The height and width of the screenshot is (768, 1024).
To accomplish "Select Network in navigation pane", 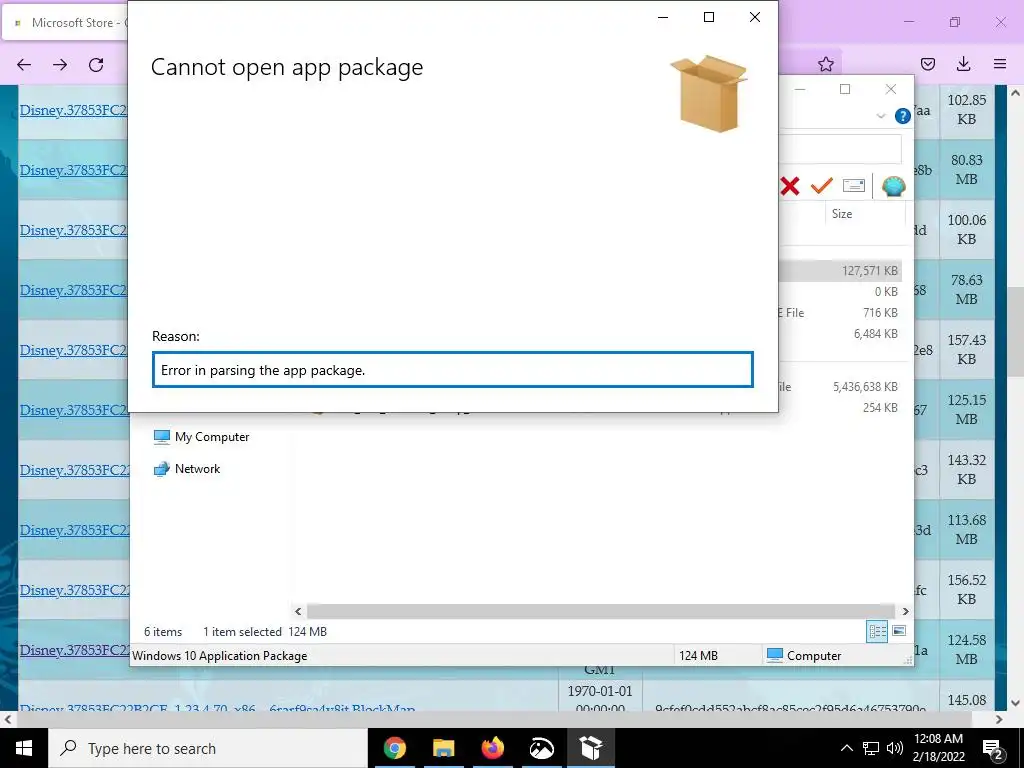I will 187,469.
